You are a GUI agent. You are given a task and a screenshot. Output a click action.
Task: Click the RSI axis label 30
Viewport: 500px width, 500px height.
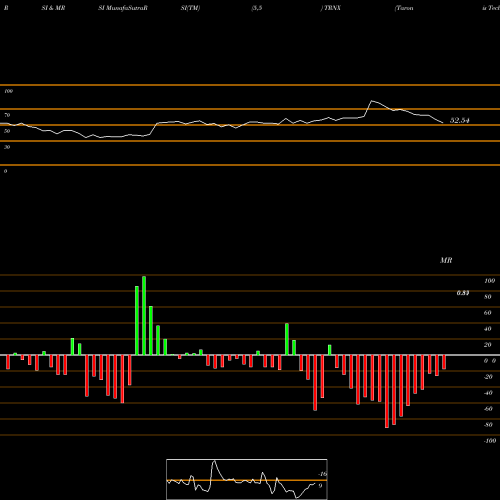tap(7, 147)
